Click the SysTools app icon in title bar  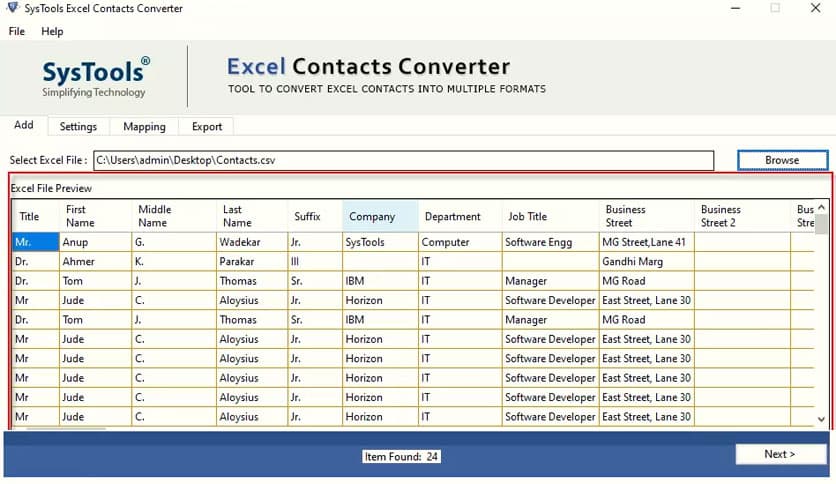(12, 7)
